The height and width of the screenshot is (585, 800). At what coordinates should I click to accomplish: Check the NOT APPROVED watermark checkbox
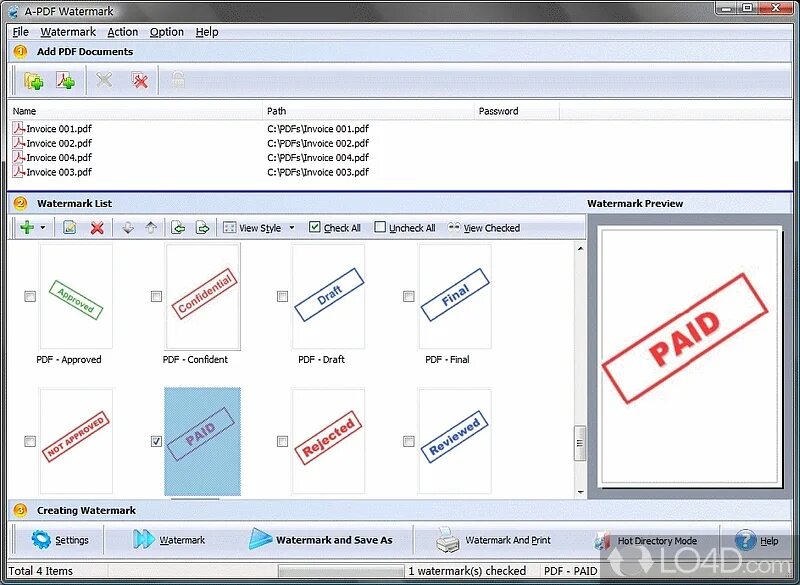(30, 441)
